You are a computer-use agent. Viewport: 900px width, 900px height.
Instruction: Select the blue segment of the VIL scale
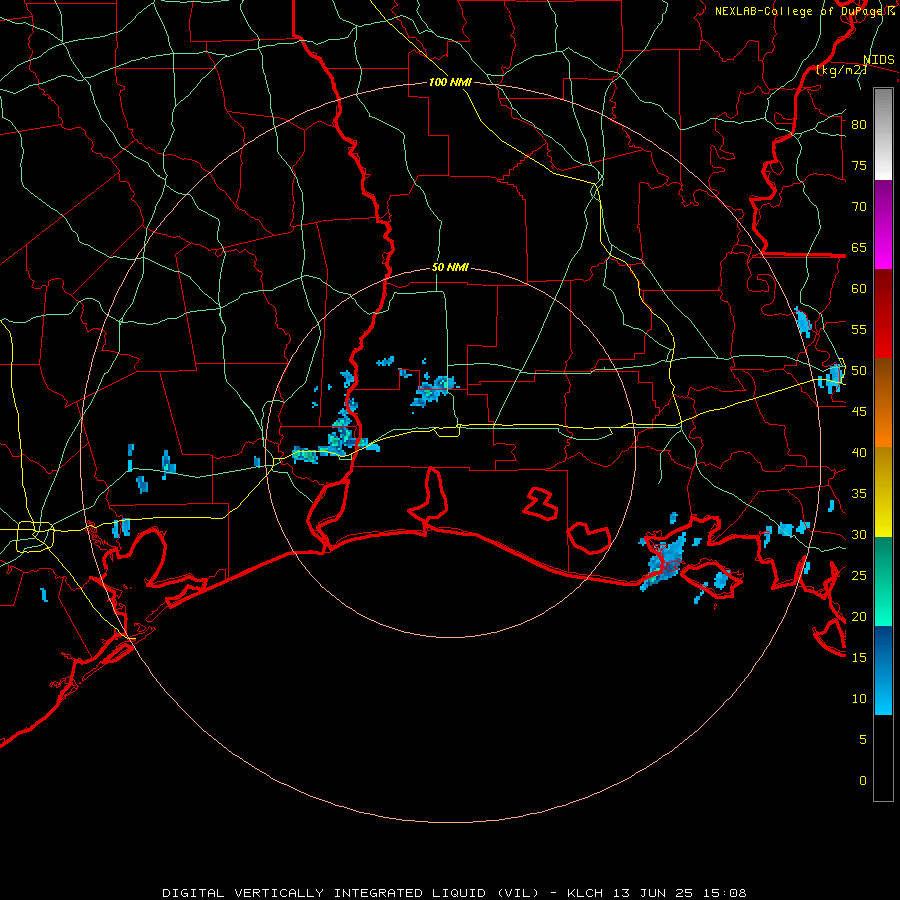coord(883,670)
